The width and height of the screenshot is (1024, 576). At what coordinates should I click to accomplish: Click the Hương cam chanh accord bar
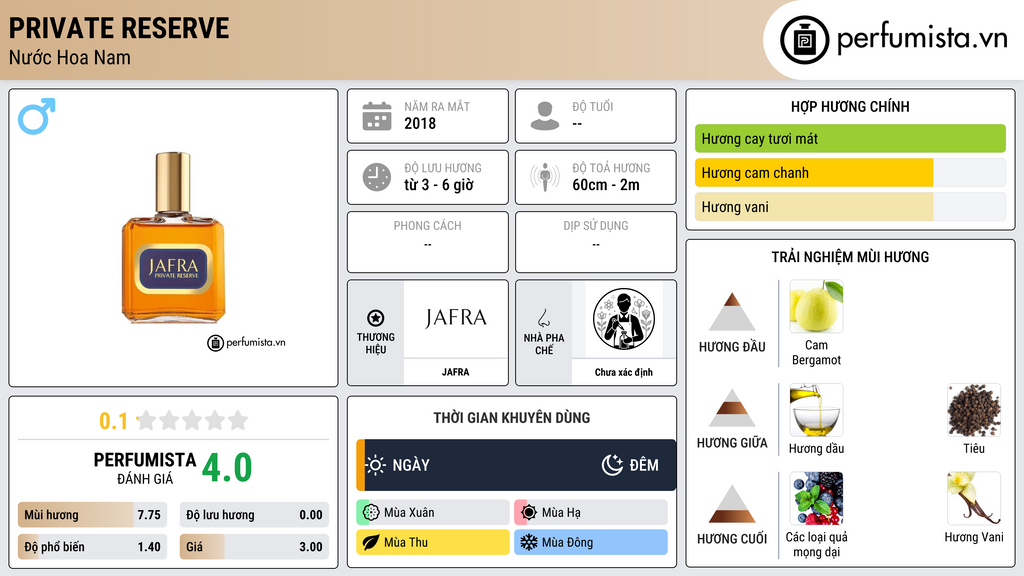coord(850,173)
